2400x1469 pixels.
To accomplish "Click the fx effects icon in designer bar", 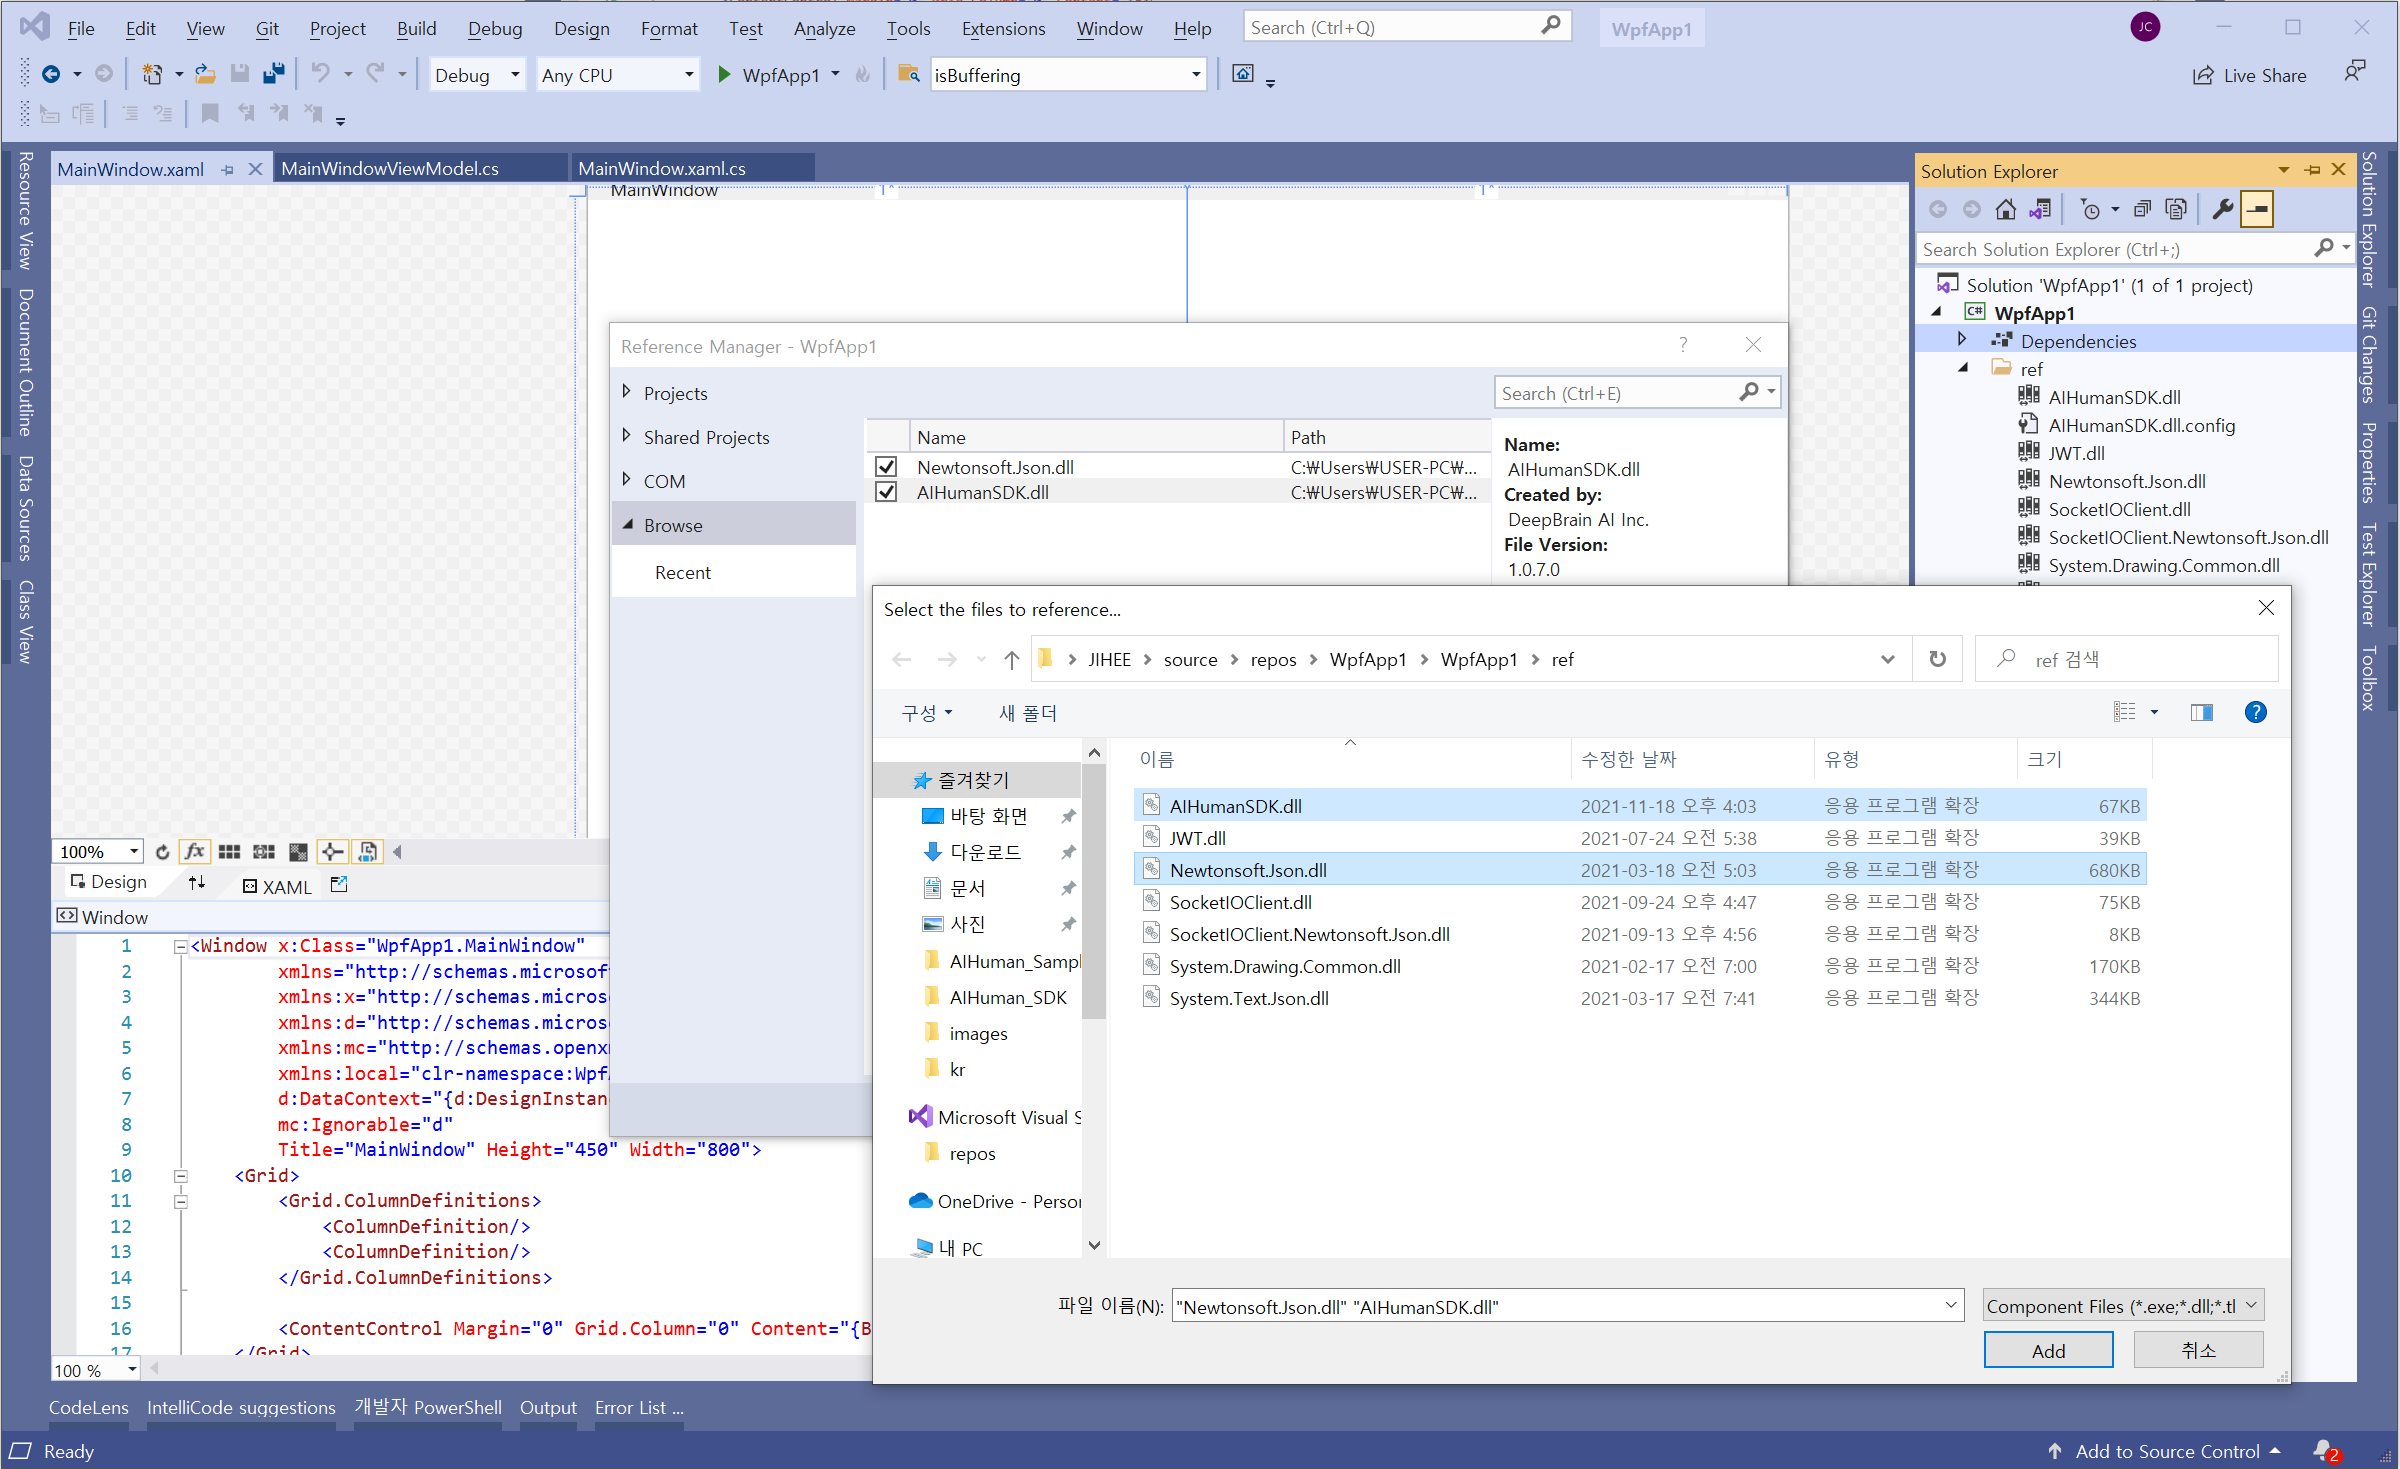I will click(x=195, y=852).
